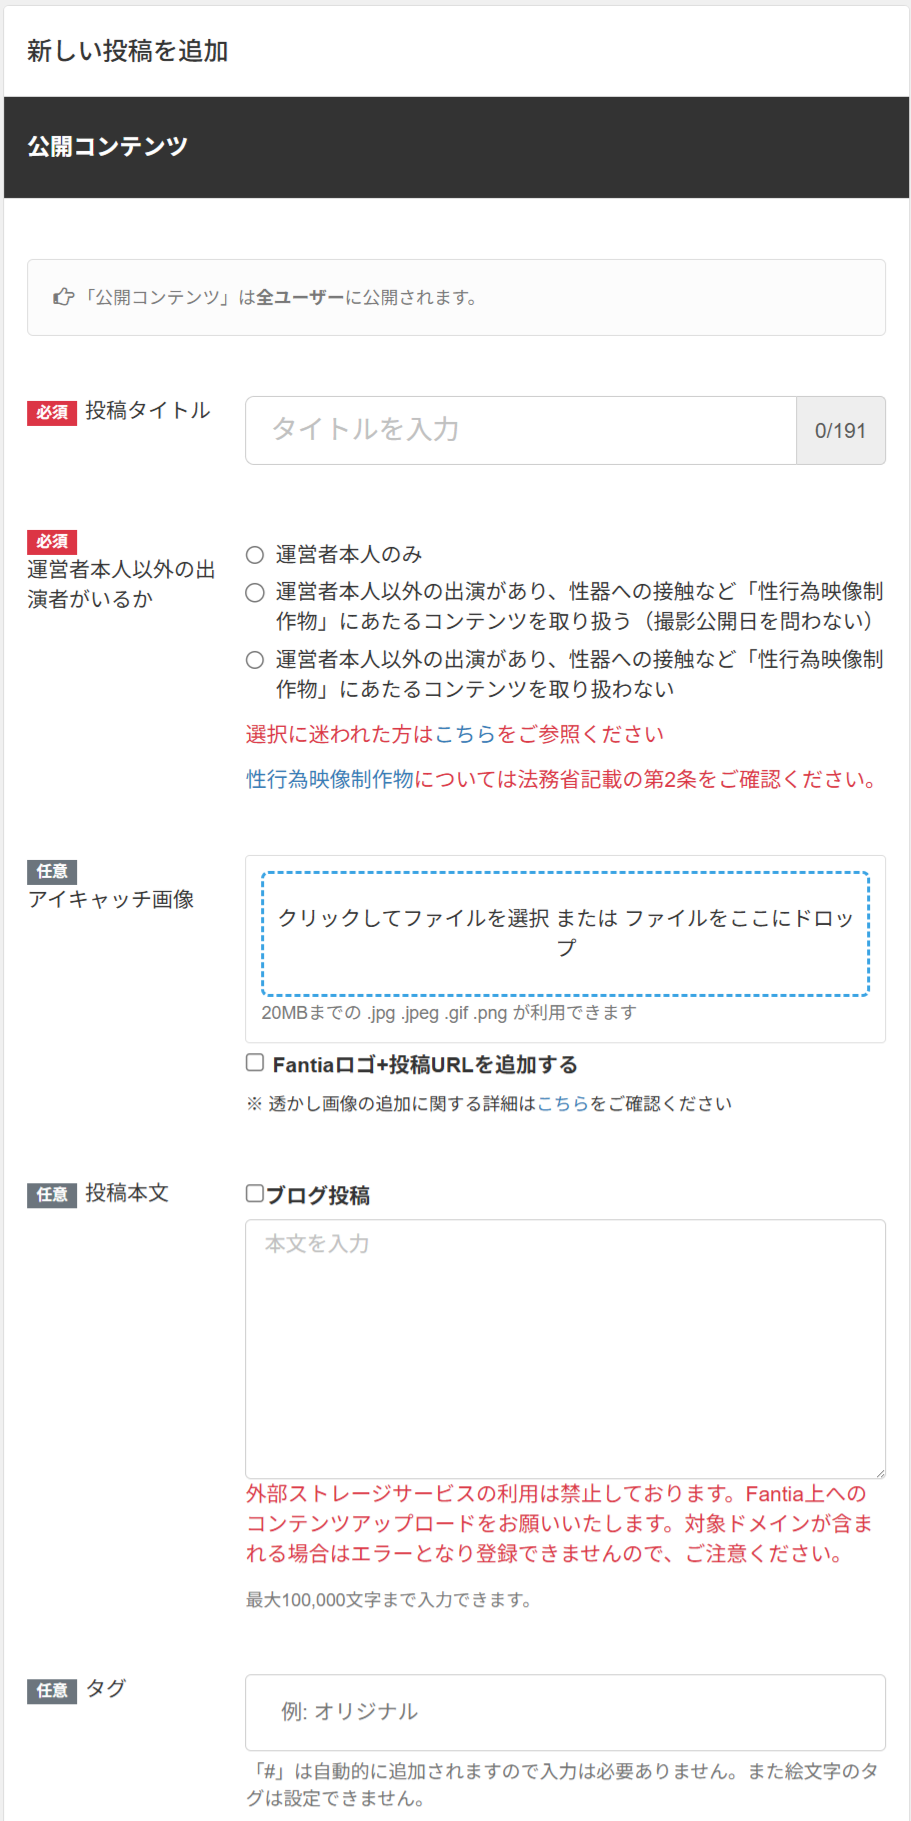911x1821 pixels.
Task: Select radio option ending with 撮影公開日を問わない
Action: tap(255, 593)
